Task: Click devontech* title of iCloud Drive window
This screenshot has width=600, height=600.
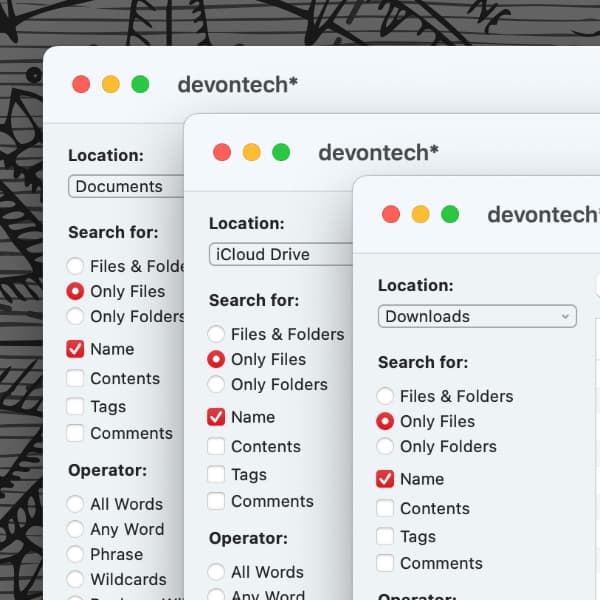Action: point(378,153)
